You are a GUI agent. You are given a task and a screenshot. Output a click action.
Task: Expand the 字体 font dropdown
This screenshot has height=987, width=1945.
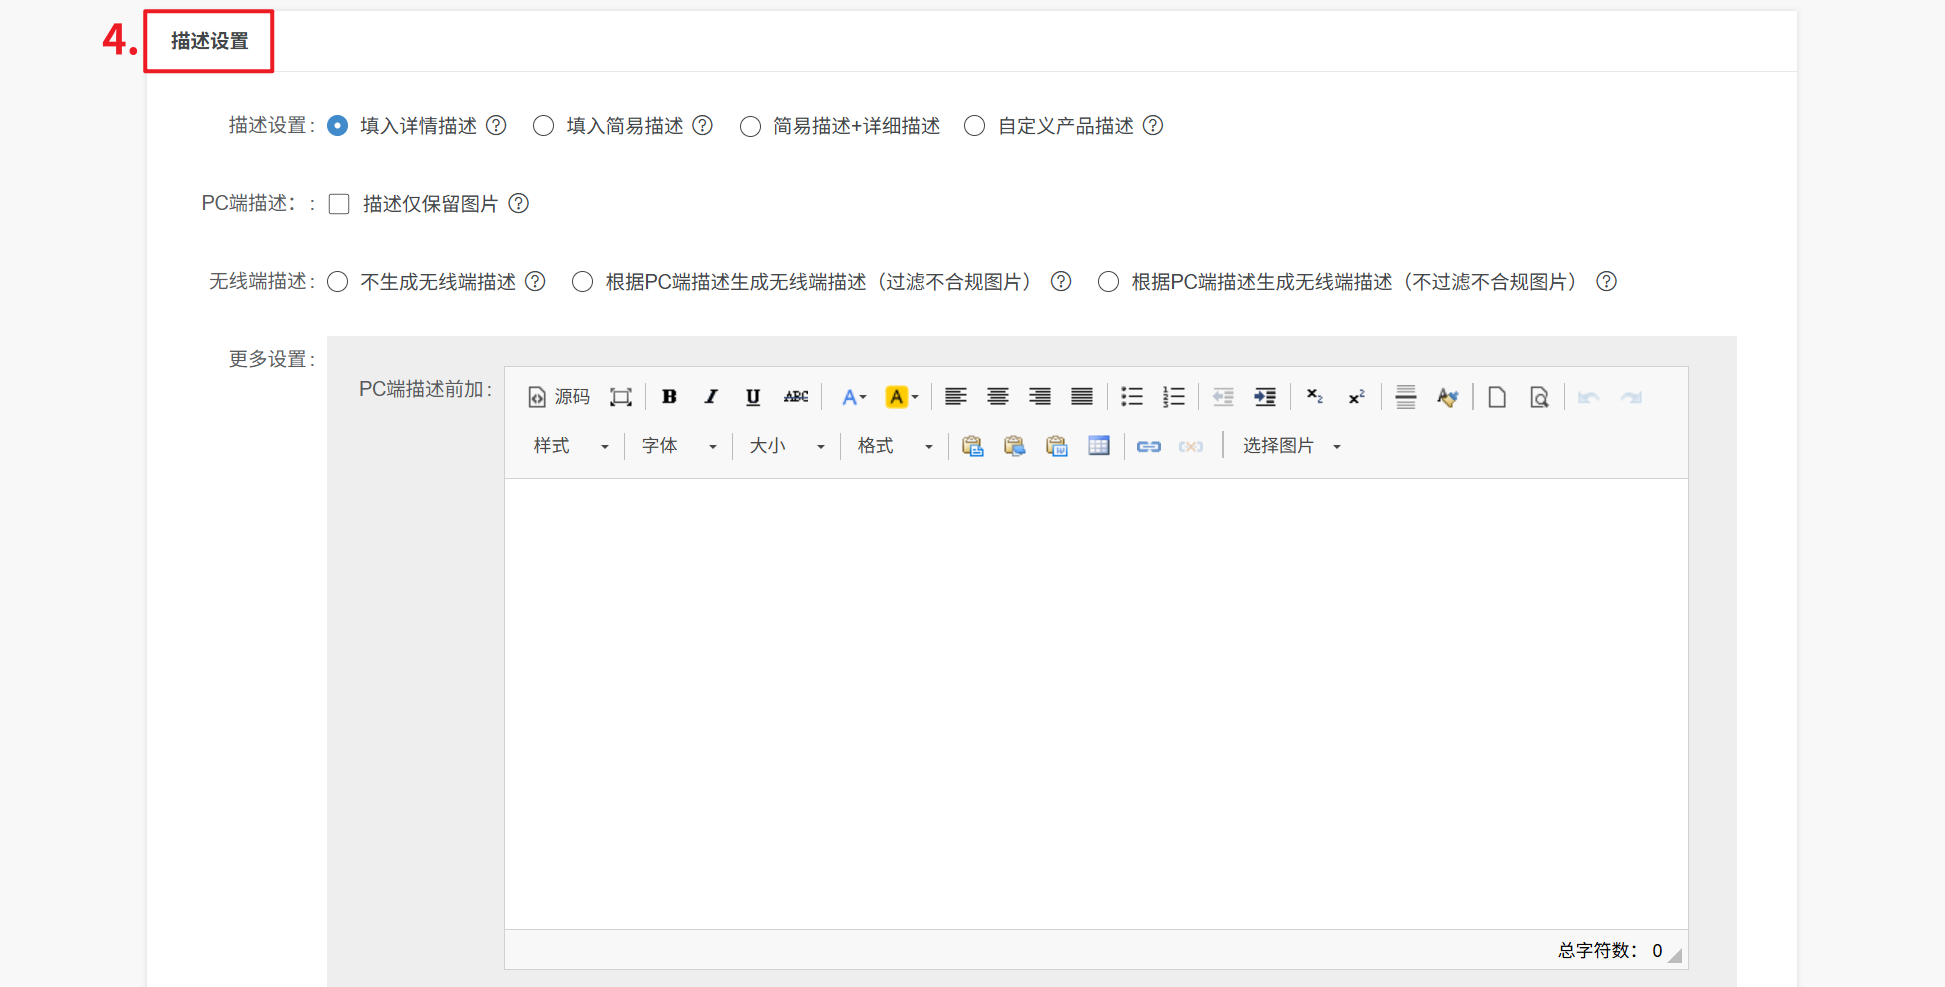[679, 446]
